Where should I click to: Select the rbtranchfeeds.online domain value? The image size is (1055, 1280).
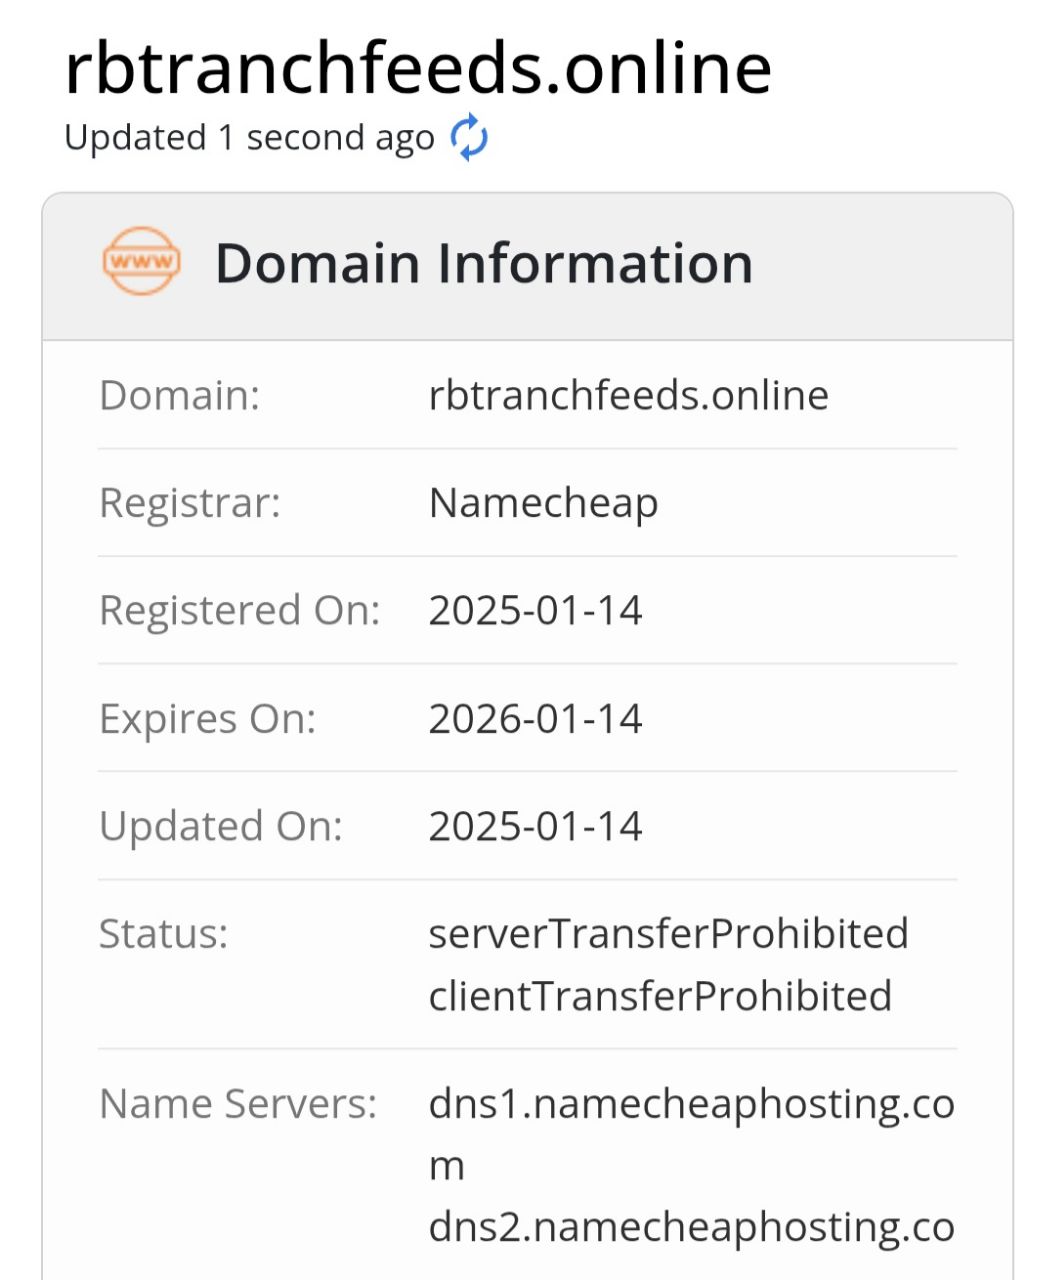629,395
